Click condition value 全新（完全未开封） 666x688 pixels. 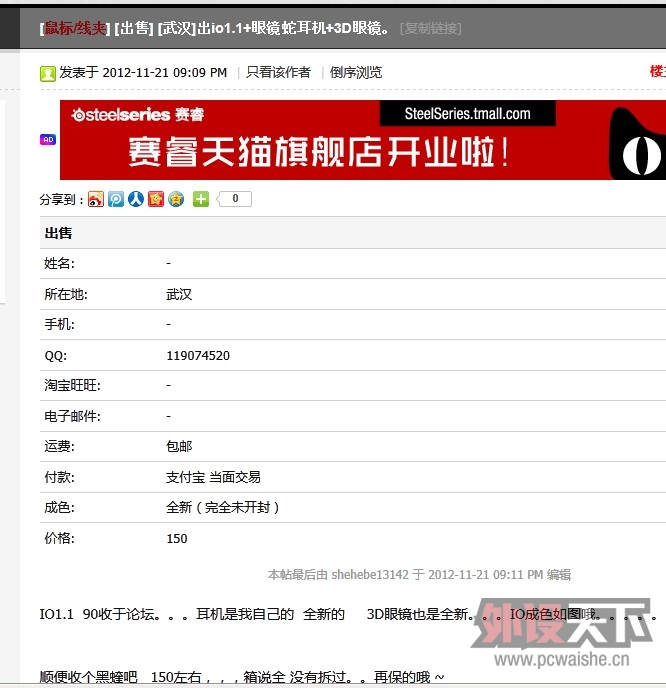(223, 508)
